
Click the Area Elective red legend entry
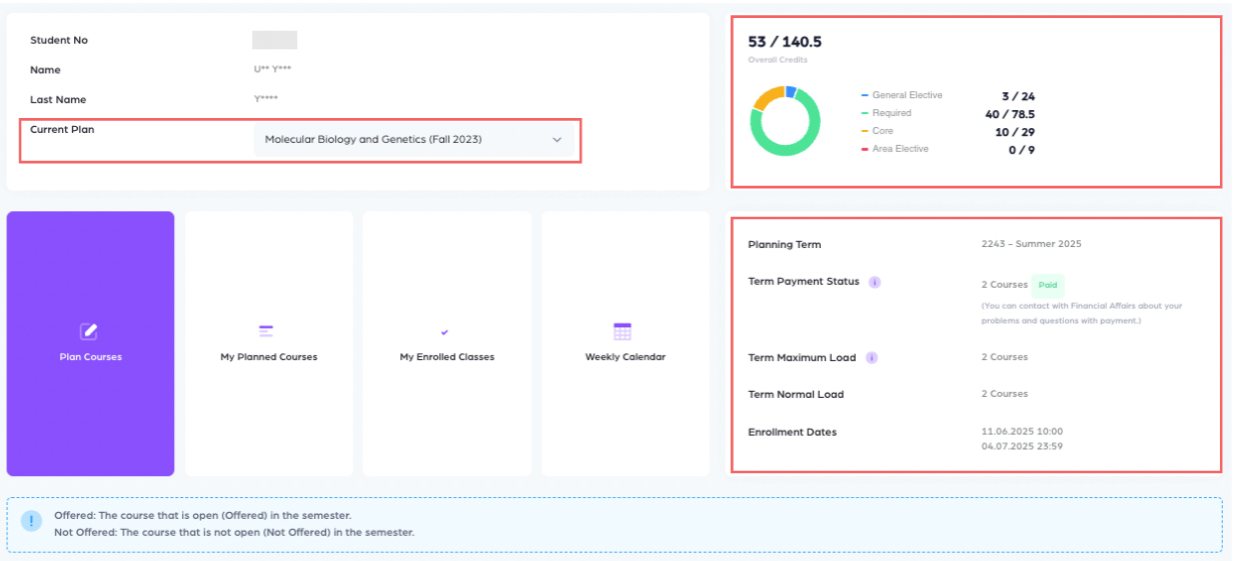pos(900,149)
